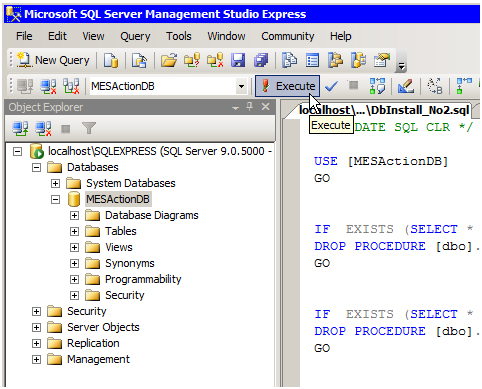This screenshot has height=389, width=482.
Task: Click the New Query button
Action: (x=53, y=60)
